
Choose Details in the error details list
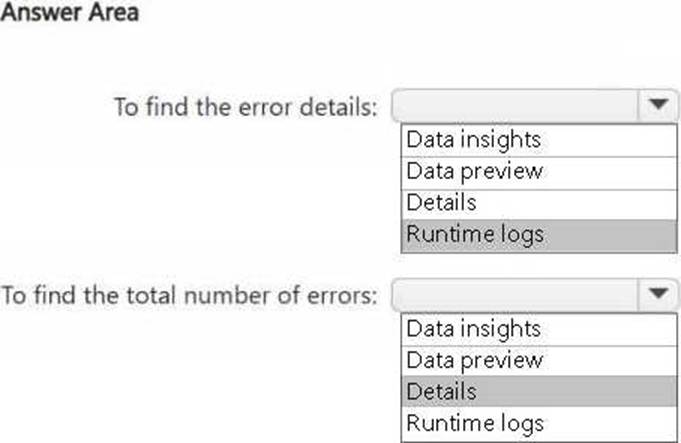pyautogui.click(x=539, y=204)
